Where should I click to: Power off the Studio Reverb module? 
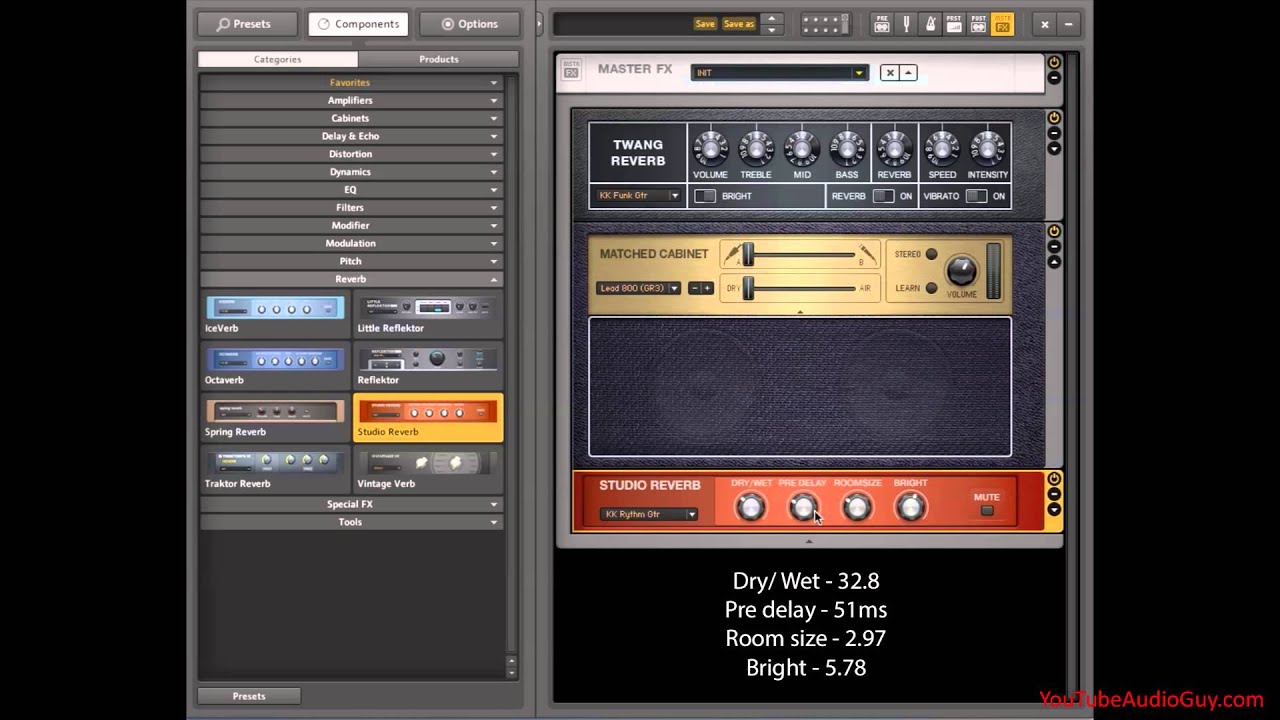1054,479
